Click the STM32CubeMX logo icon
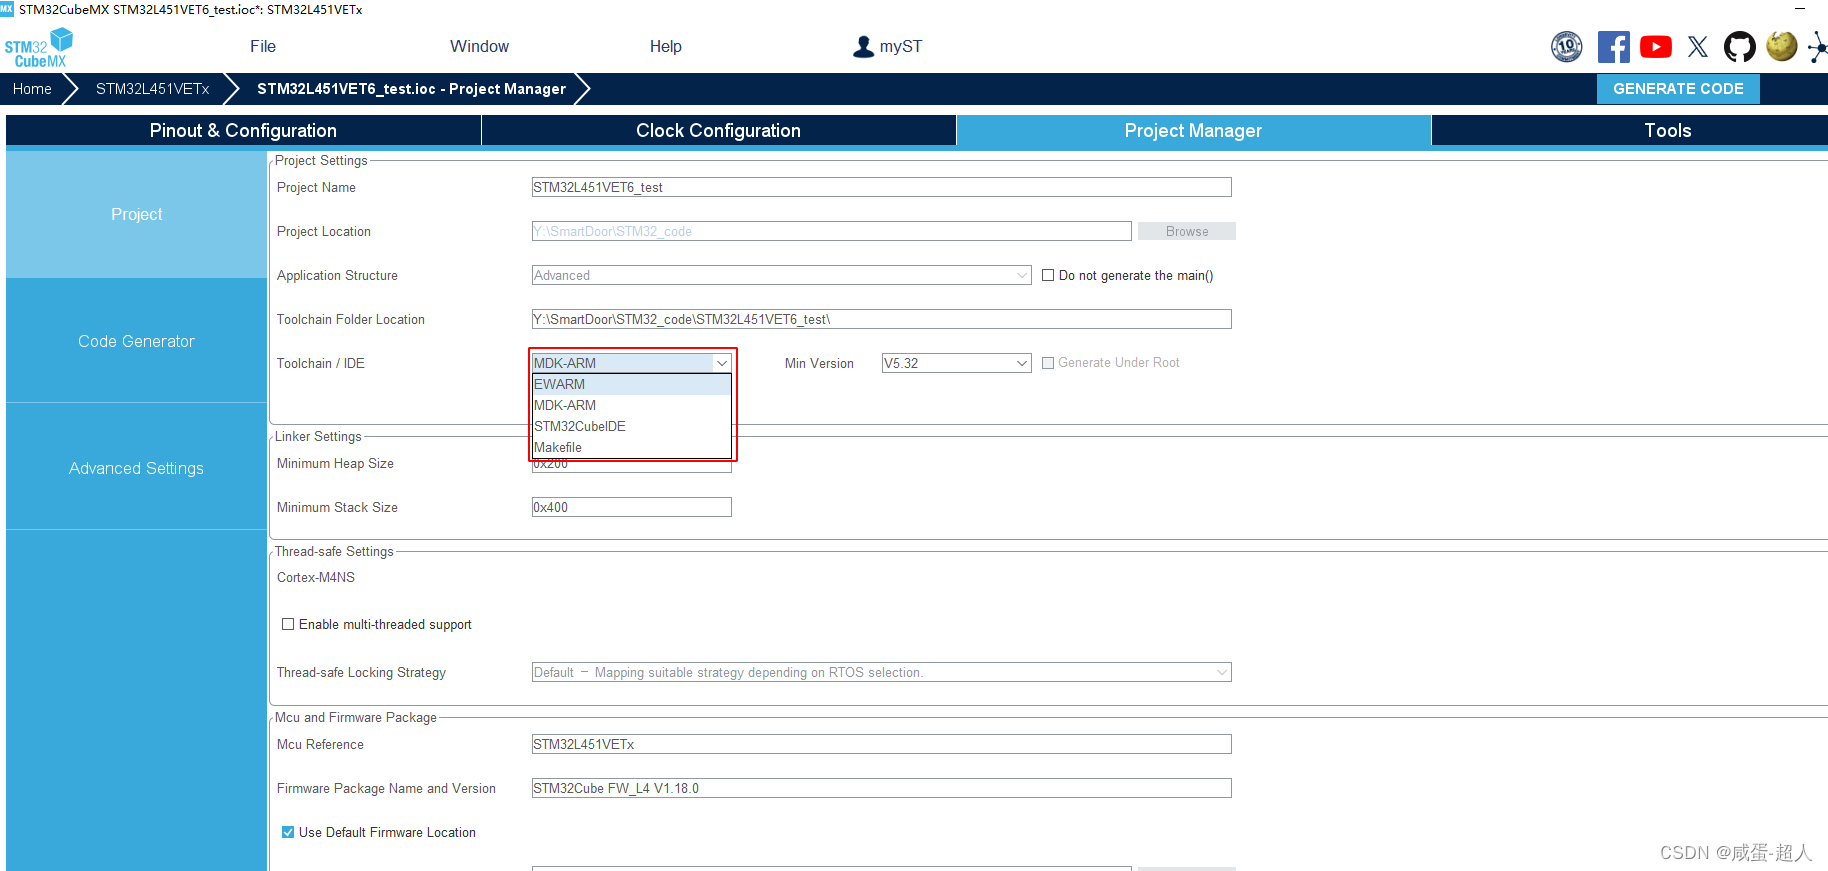 click(x=39, y=47)
